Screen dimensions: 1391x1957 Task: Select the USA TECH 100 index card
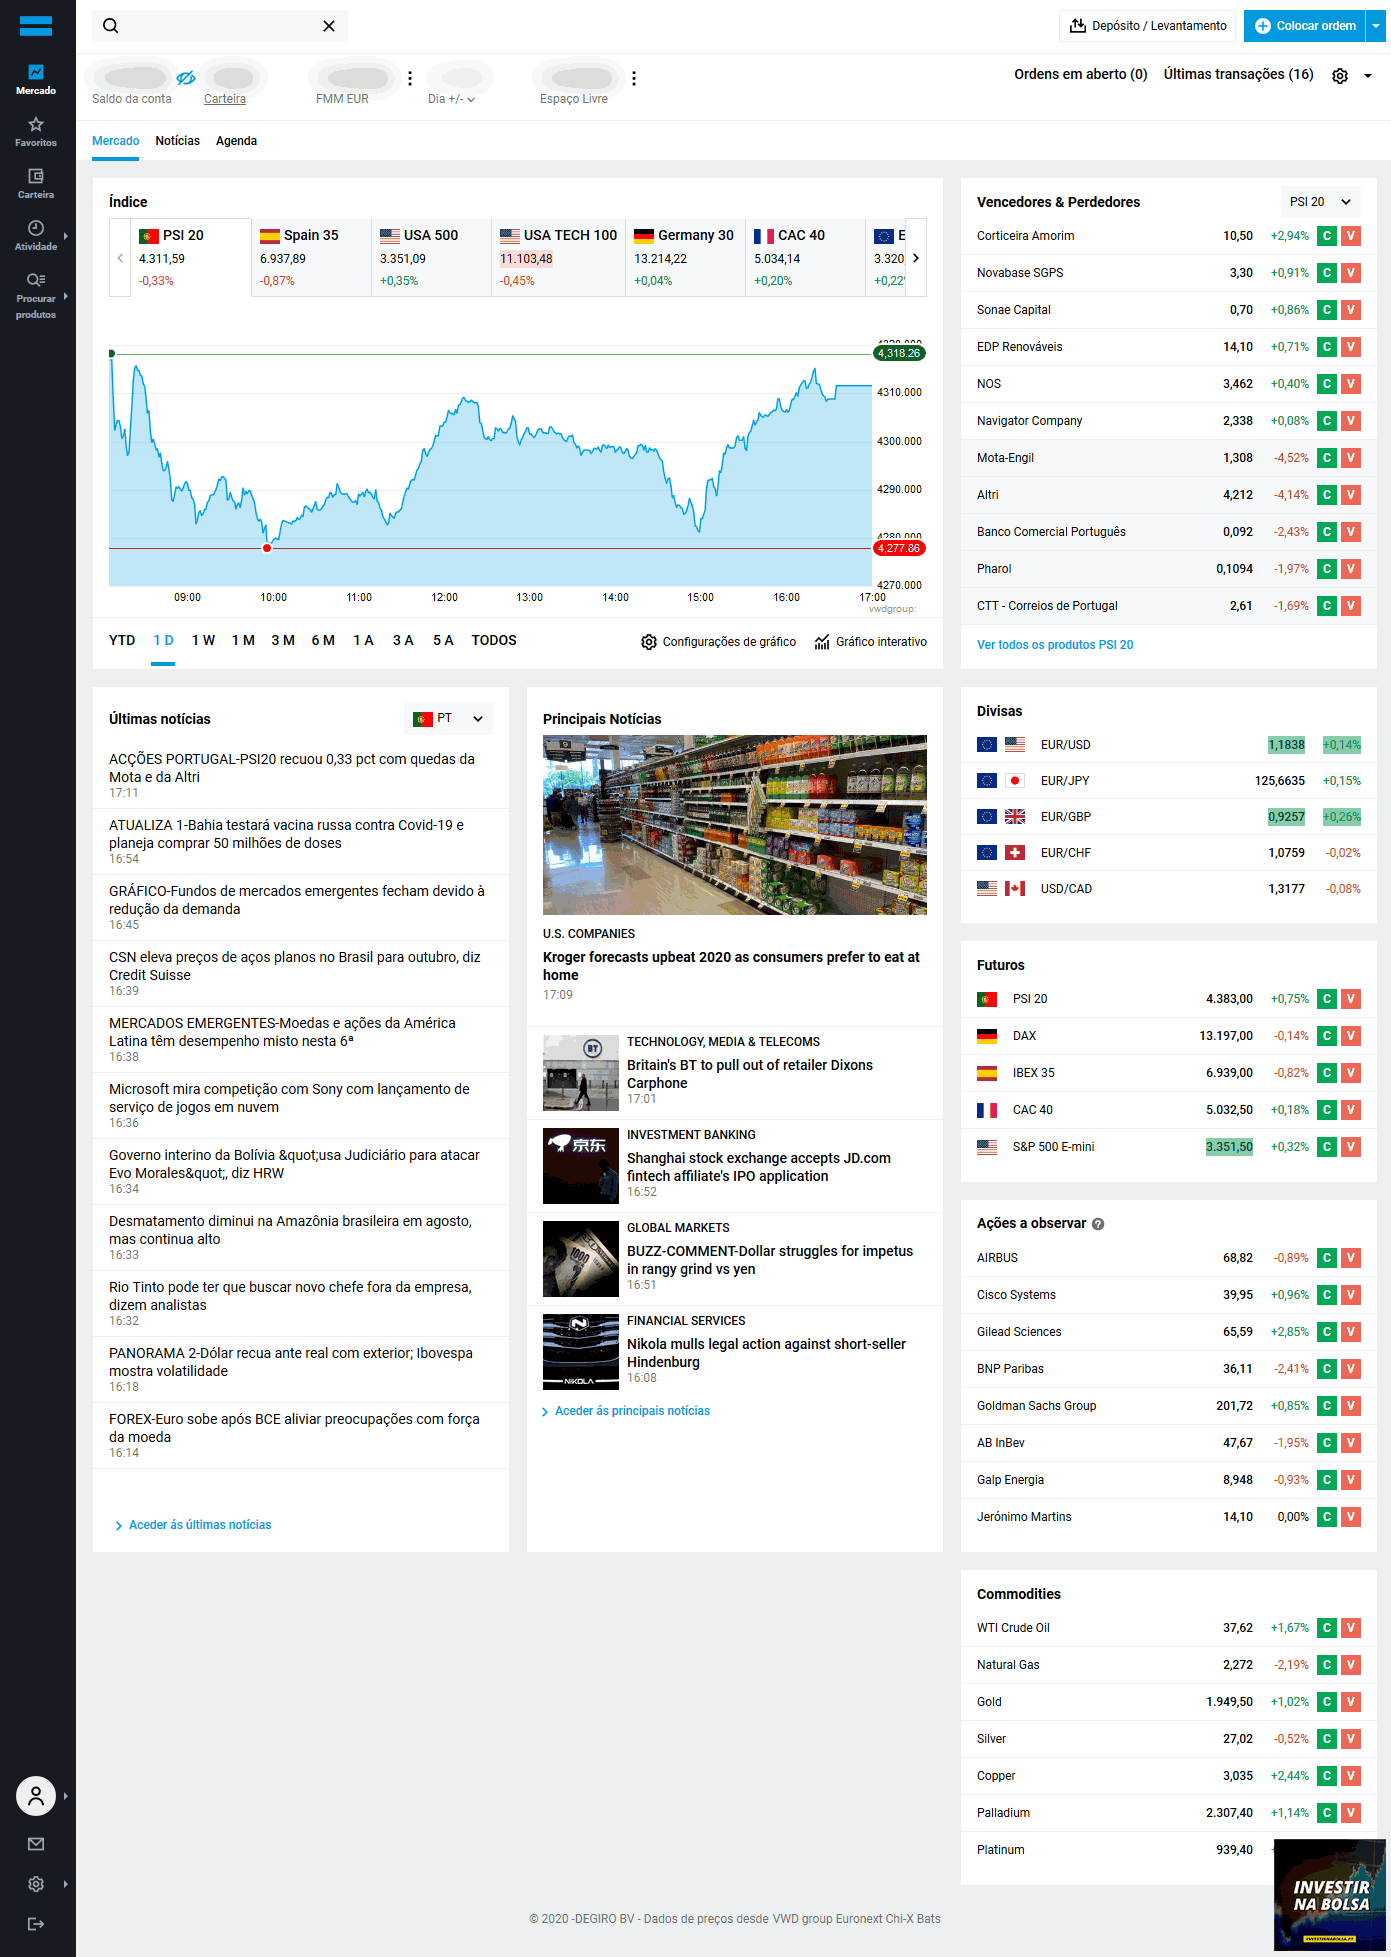point(559,258)
